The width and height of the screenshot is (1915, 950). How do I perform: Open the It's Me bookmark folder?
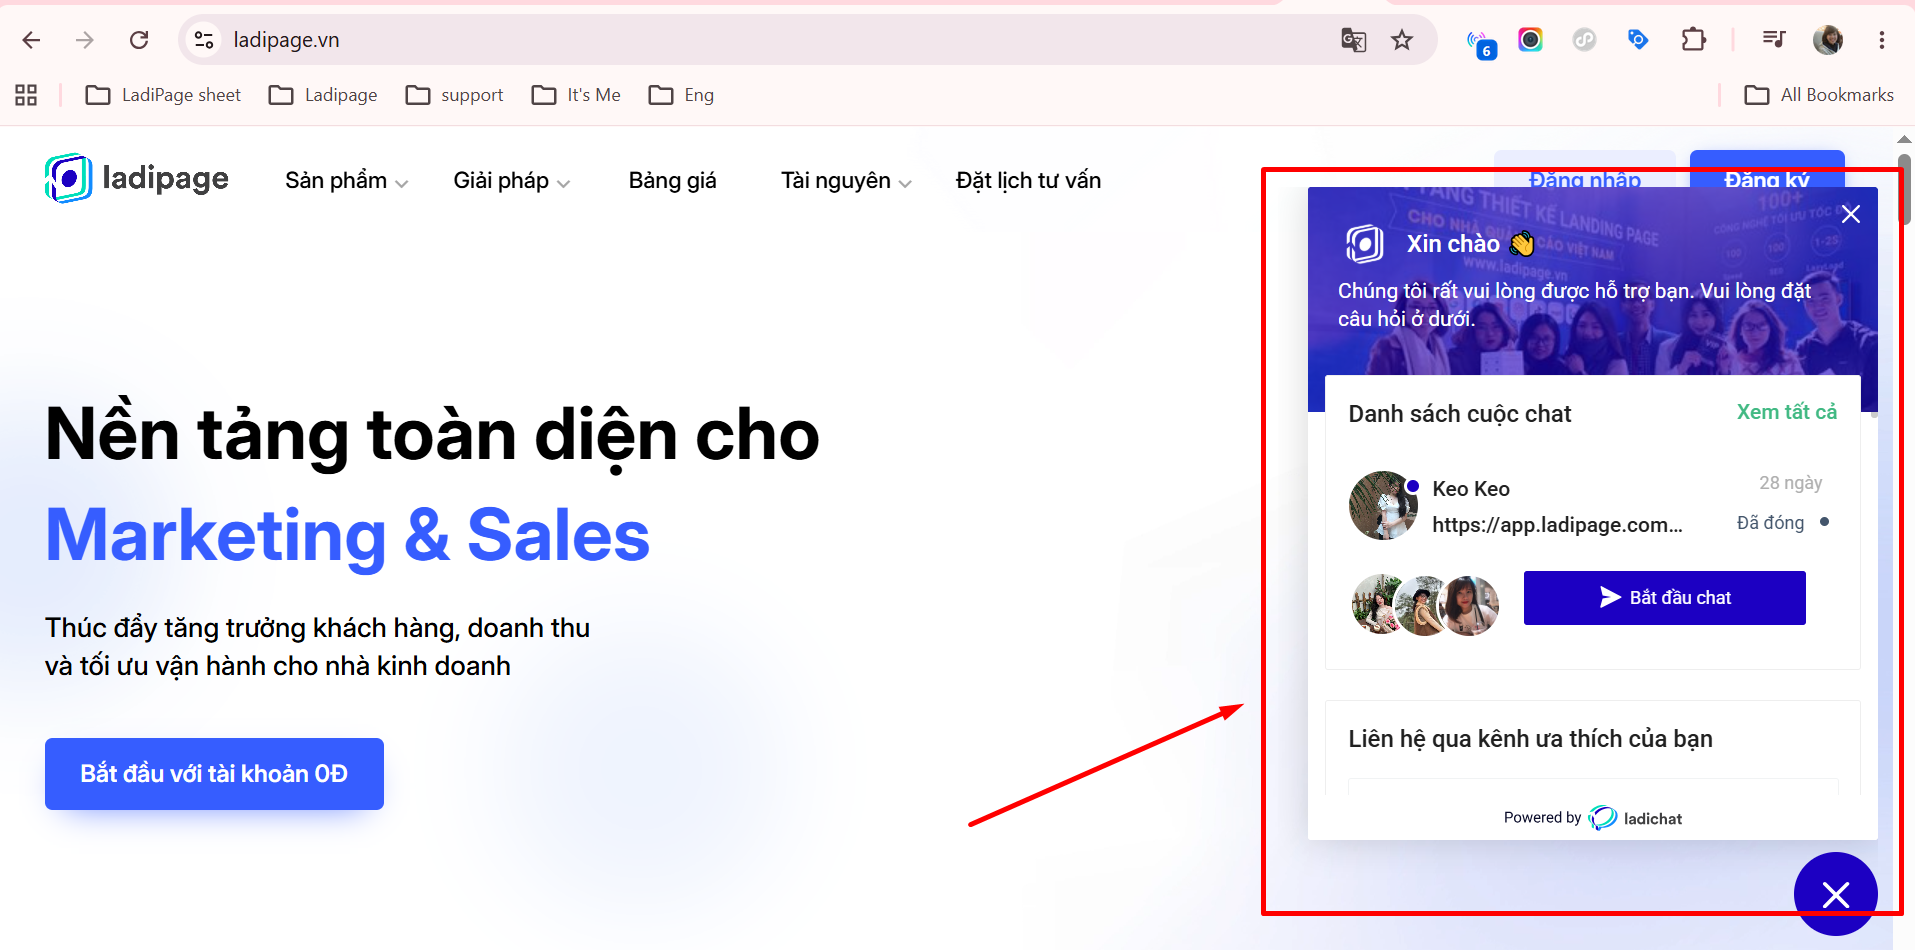[576, 95]
